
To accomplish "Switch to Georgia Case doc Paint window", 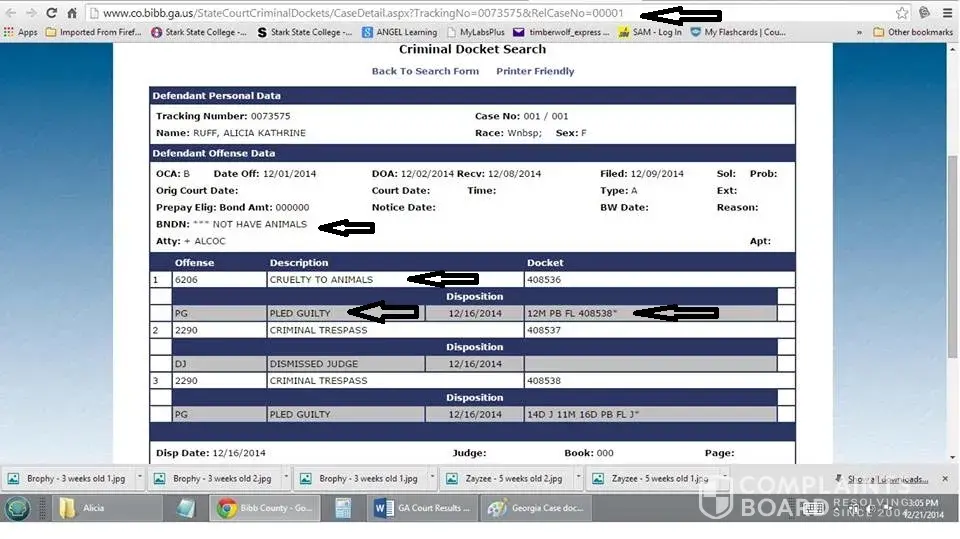I will click(536, 508).
